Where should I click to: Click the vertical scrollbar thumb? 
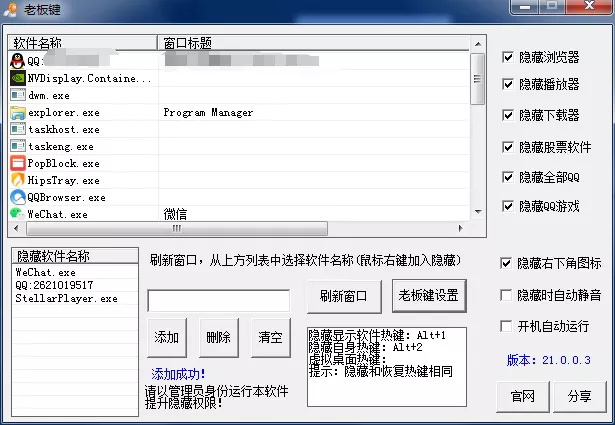[x=477, y=79]
